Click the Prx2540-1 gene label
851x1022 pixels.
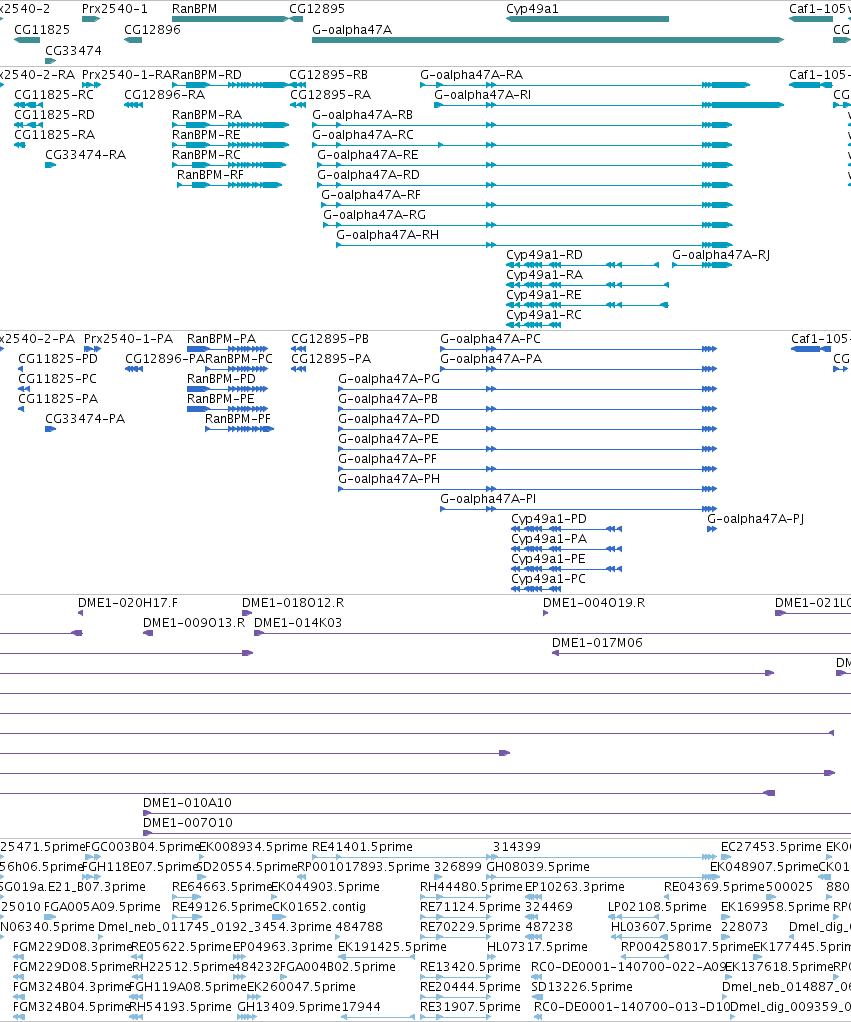(x=115, y=8)
